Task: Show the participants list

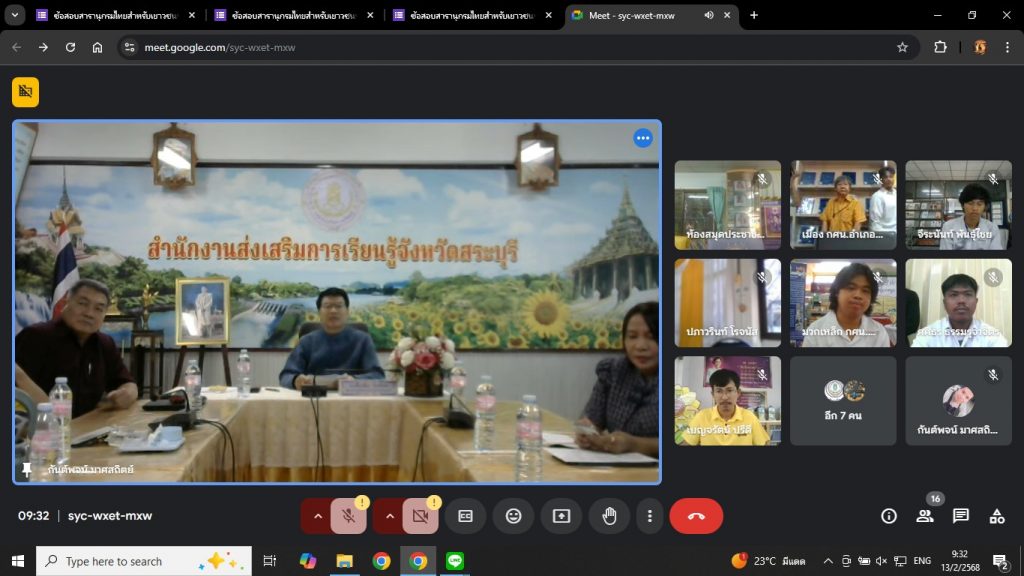Action: pos(924,516)
